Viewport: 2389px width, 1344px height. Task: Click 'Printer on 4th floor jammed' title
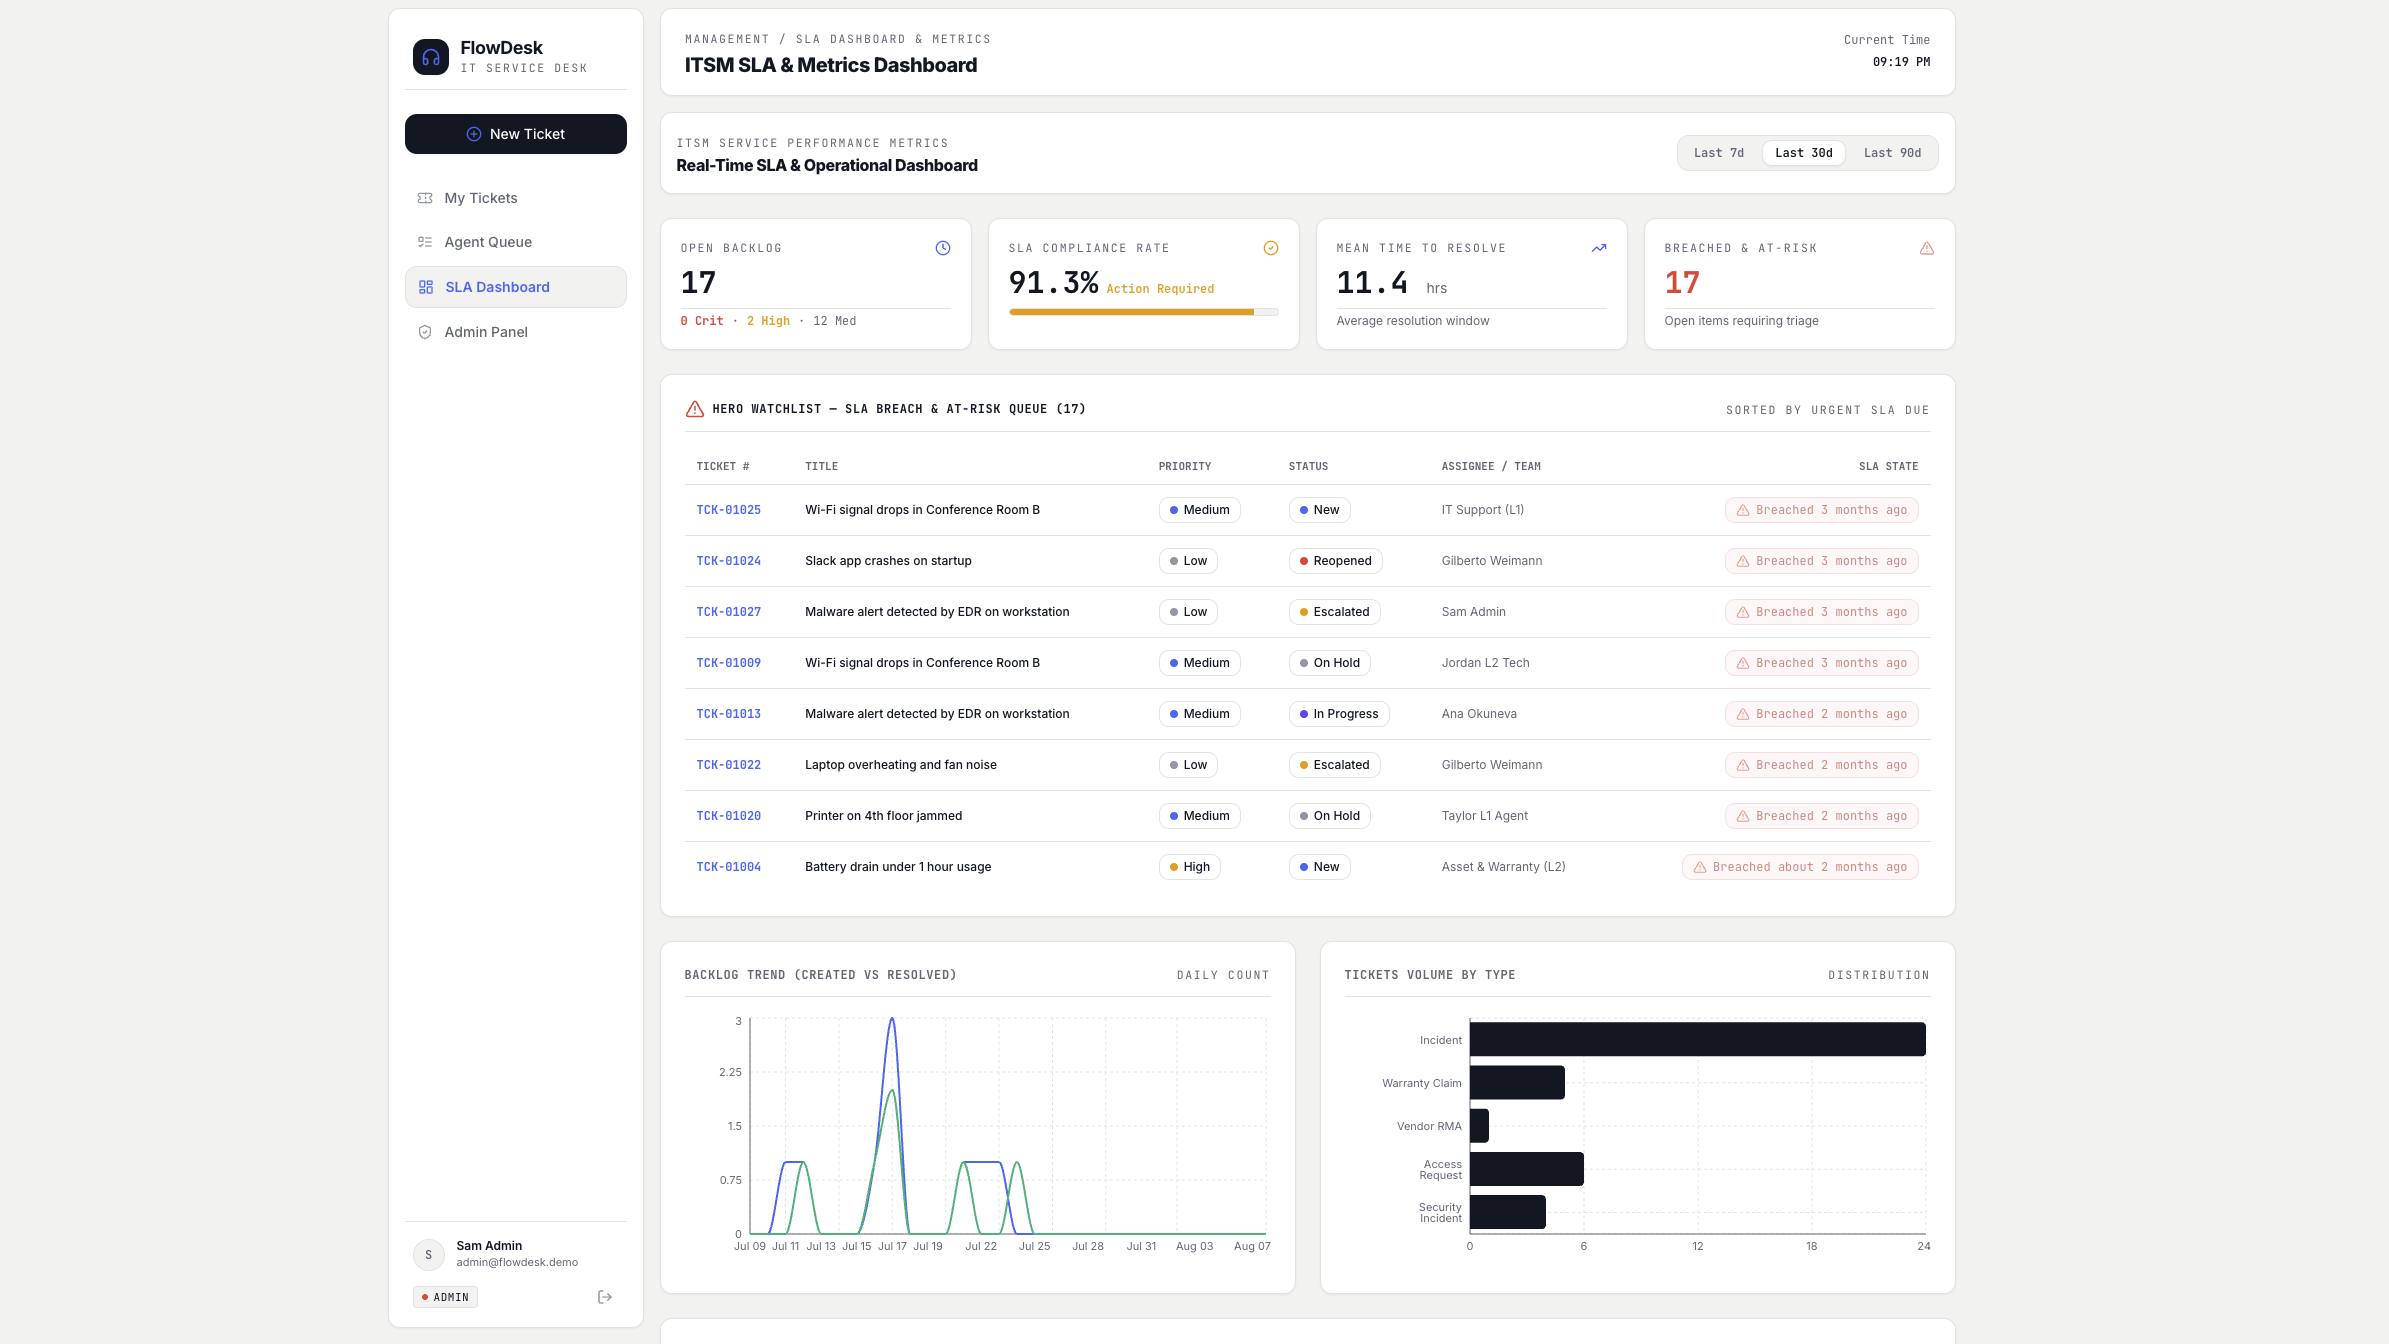[x=883, y=816]
